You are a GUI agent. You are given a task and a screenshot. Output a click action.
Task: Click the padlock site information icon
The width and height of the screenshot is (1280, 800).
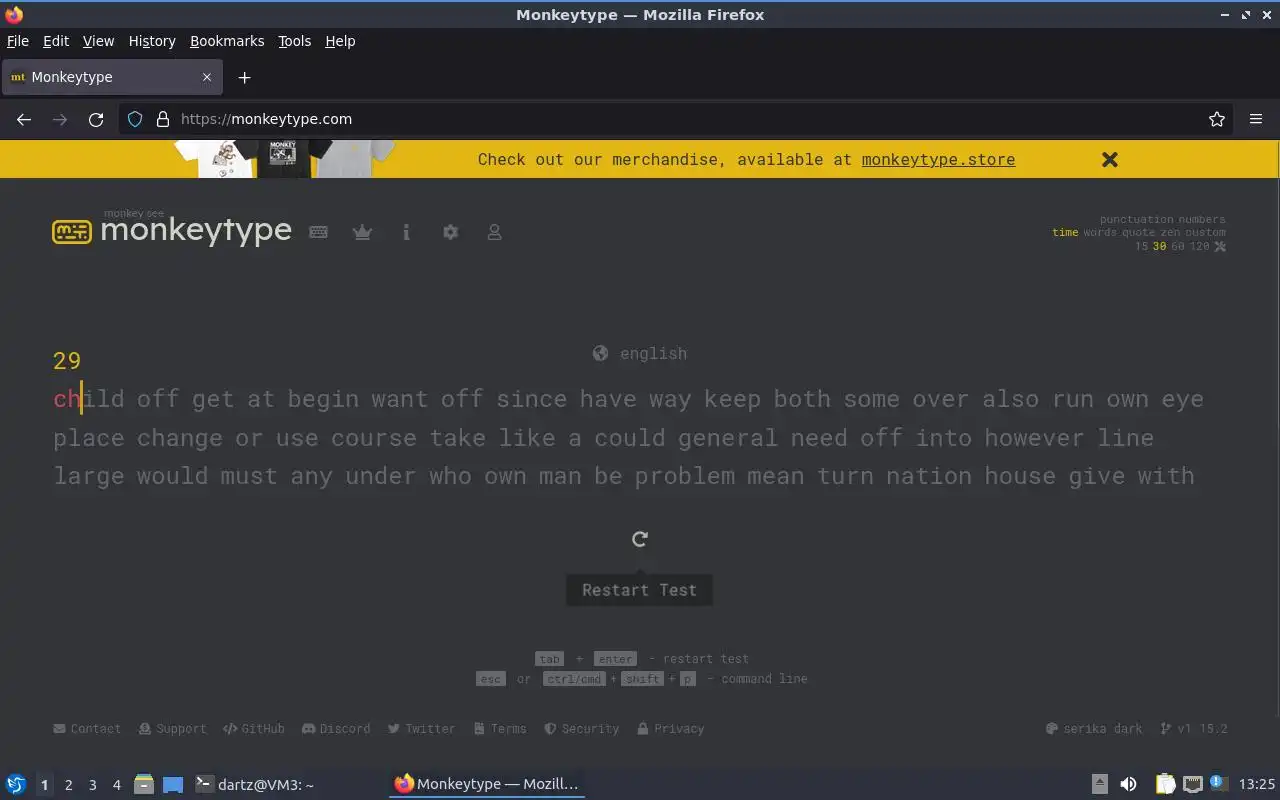coord(163,119)
